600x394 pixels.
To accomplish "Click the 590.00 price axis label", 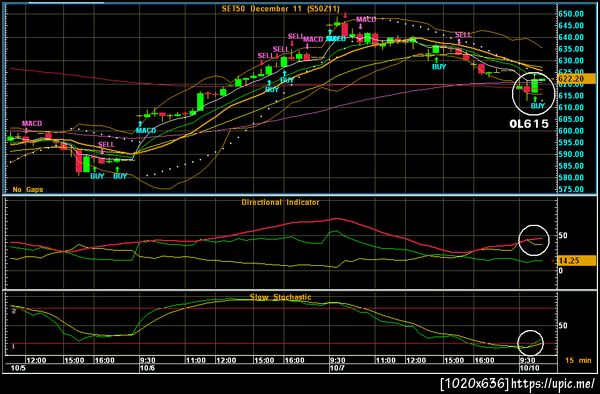I will tap(571, 154).
